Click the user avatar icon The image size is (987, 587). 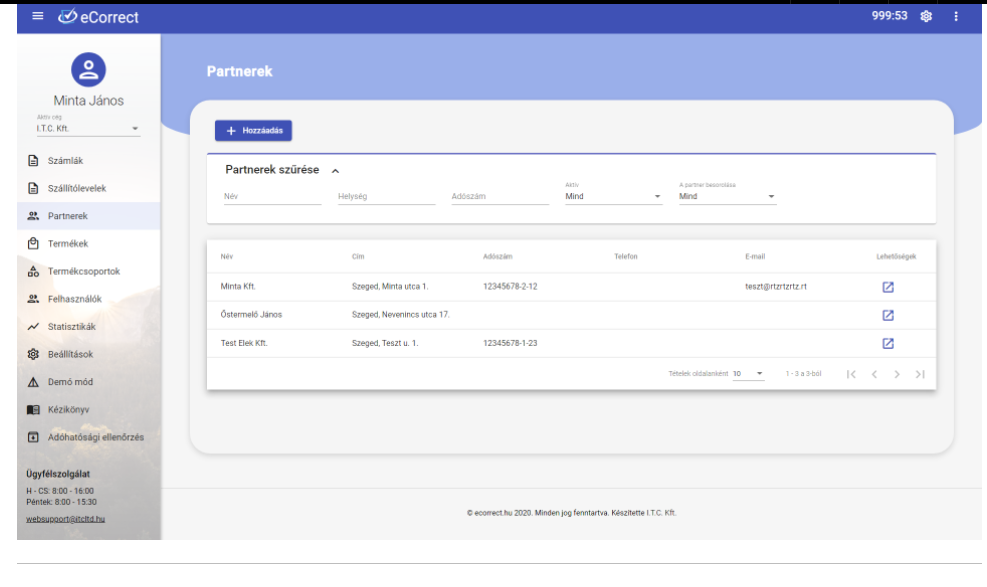coord(88,69)
